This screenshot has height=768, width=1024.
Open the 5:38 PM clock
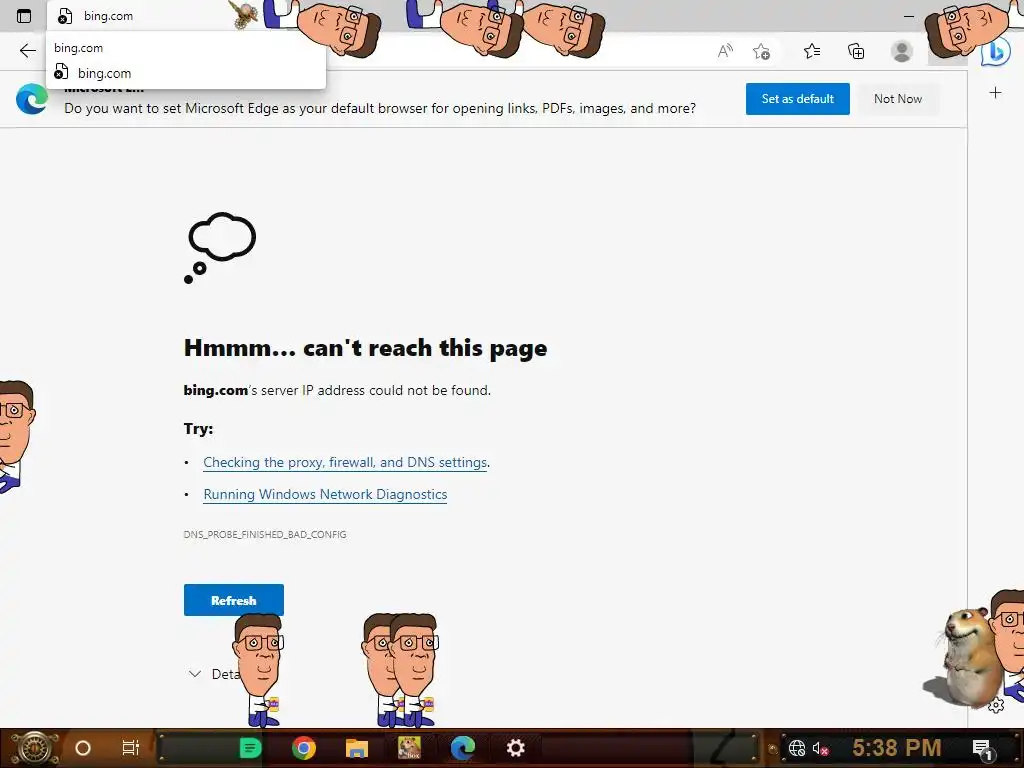[x=897, y=748]
